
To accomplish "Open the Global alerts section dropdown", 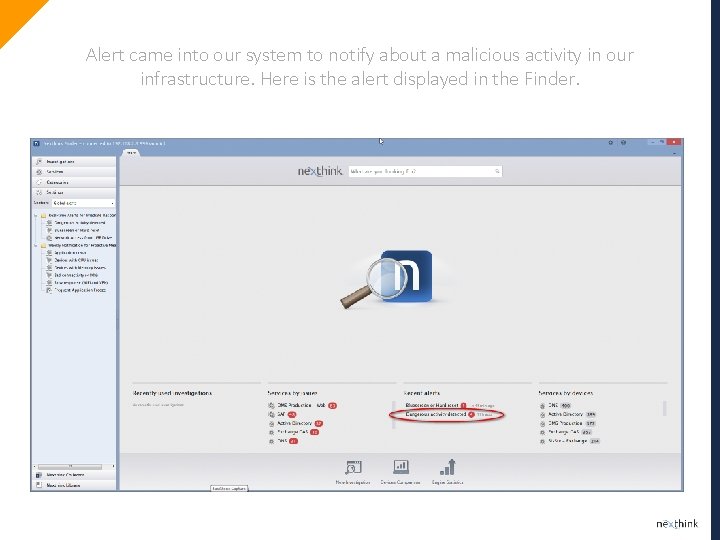I will pyautogui.click(x=83, y=203).
